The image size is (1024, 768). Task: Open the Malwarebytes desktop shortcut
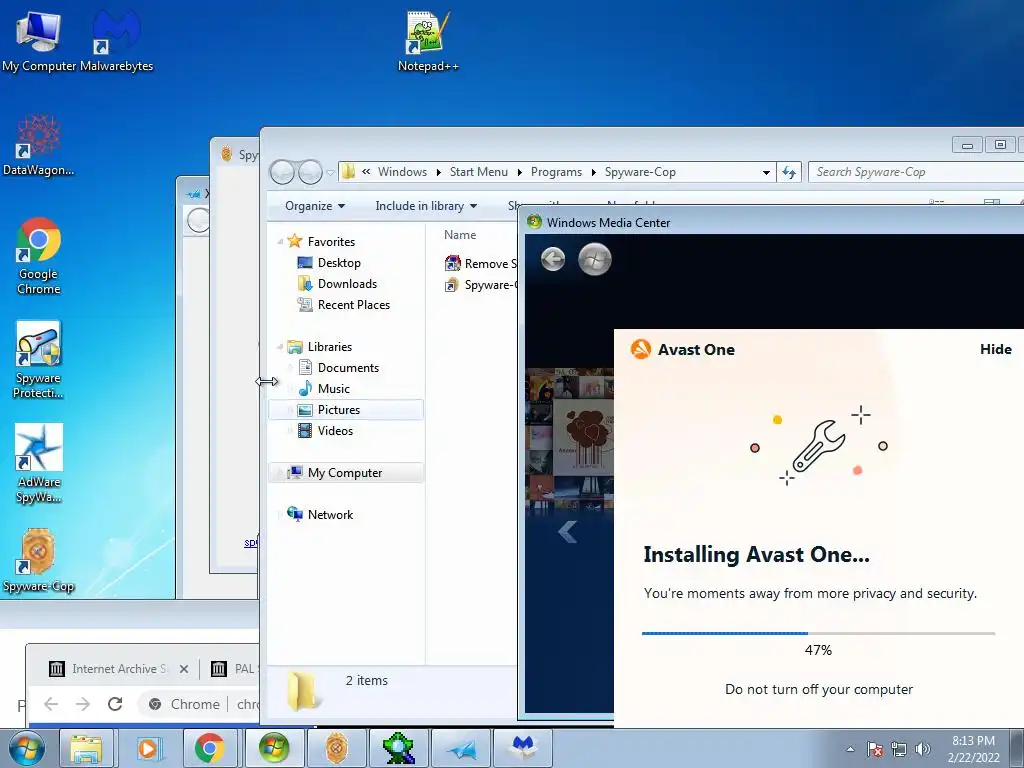click(116, 40)
